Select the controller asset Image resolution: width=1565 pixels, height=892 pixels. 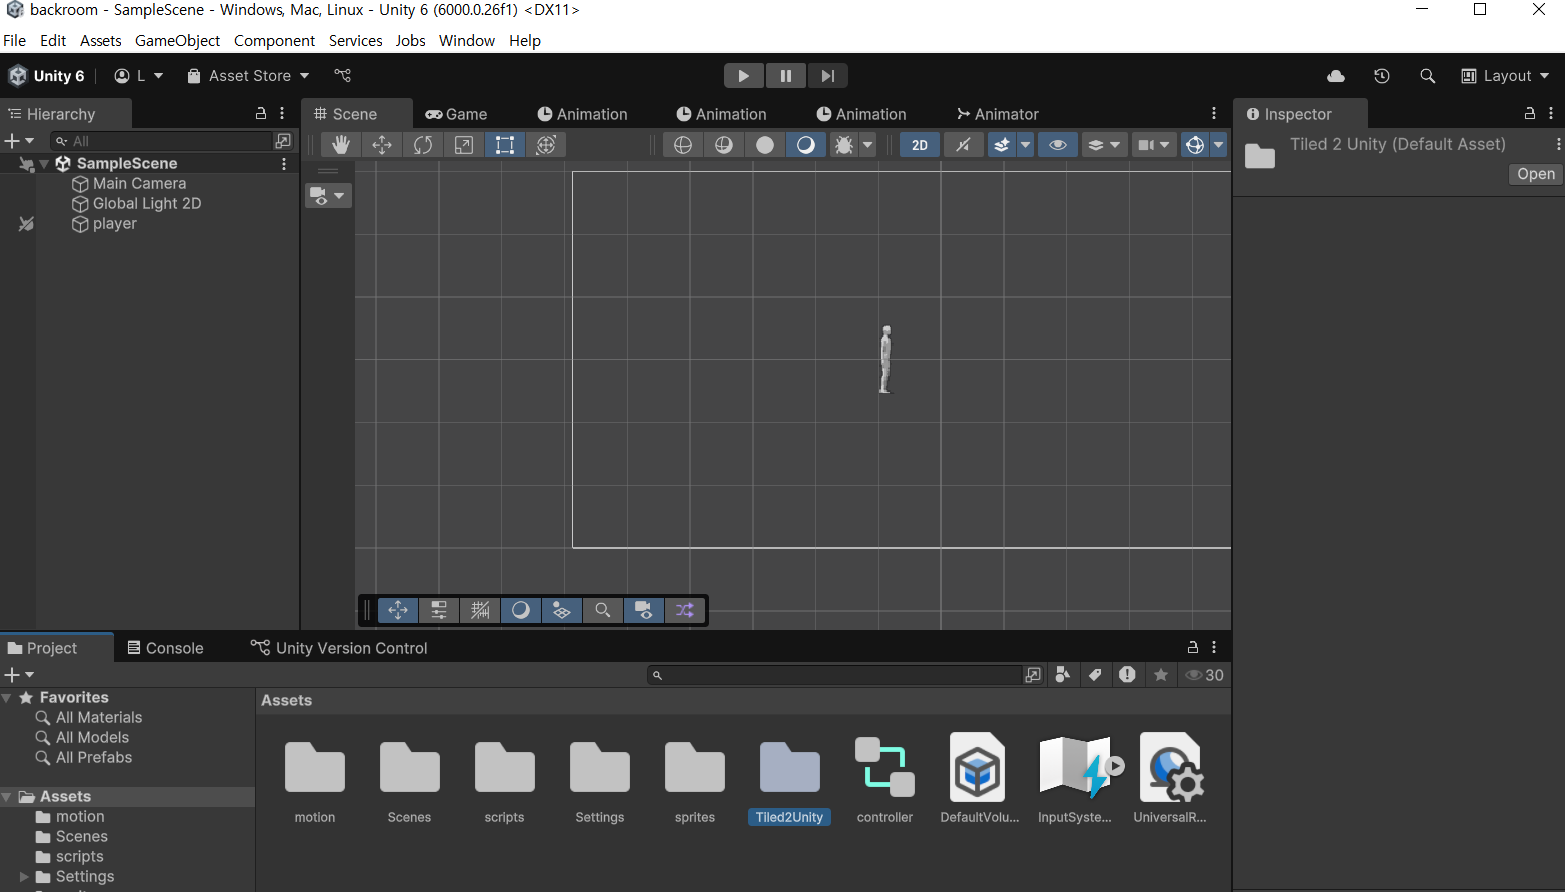click(885, 782)
